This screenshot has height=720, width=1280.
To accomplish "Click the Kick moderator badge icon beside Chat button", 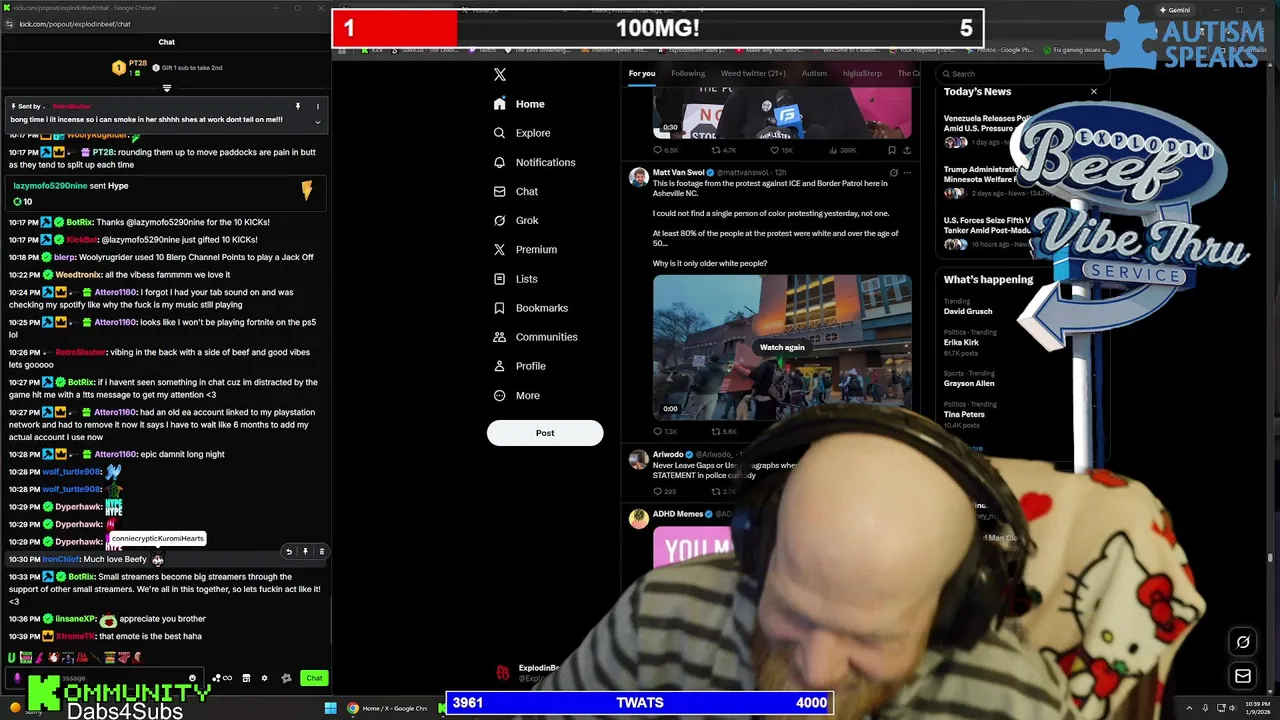I will click(286, 678).
